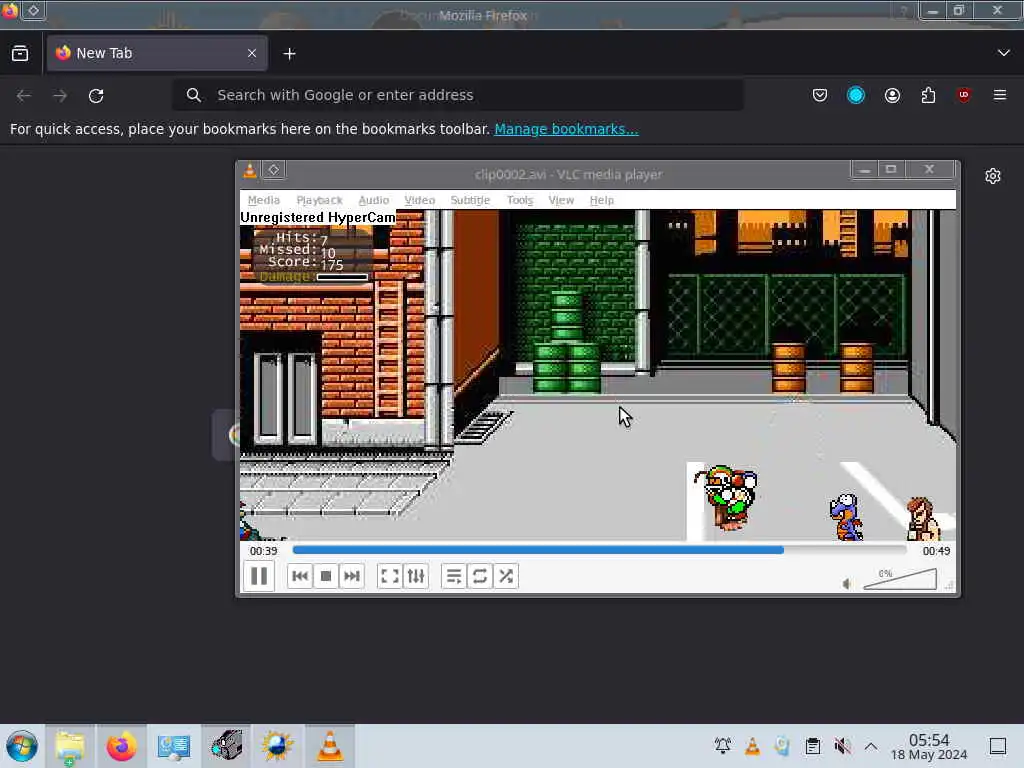Pause the VLC video playback
Image resolution: width=1024 pixels, height=768 pixels.
259,576
